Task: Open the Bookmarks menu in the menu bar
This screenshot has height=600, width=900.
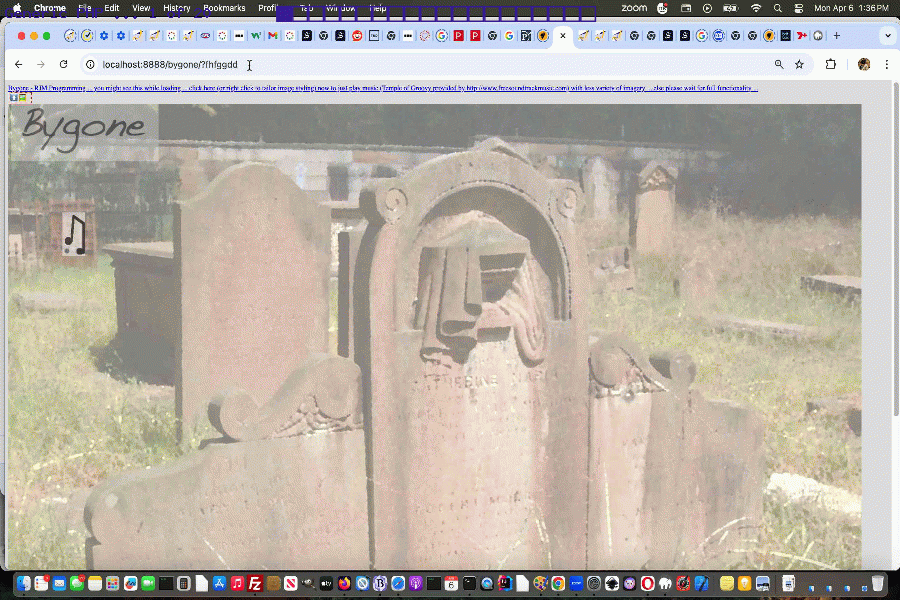Action: (224, 7)
